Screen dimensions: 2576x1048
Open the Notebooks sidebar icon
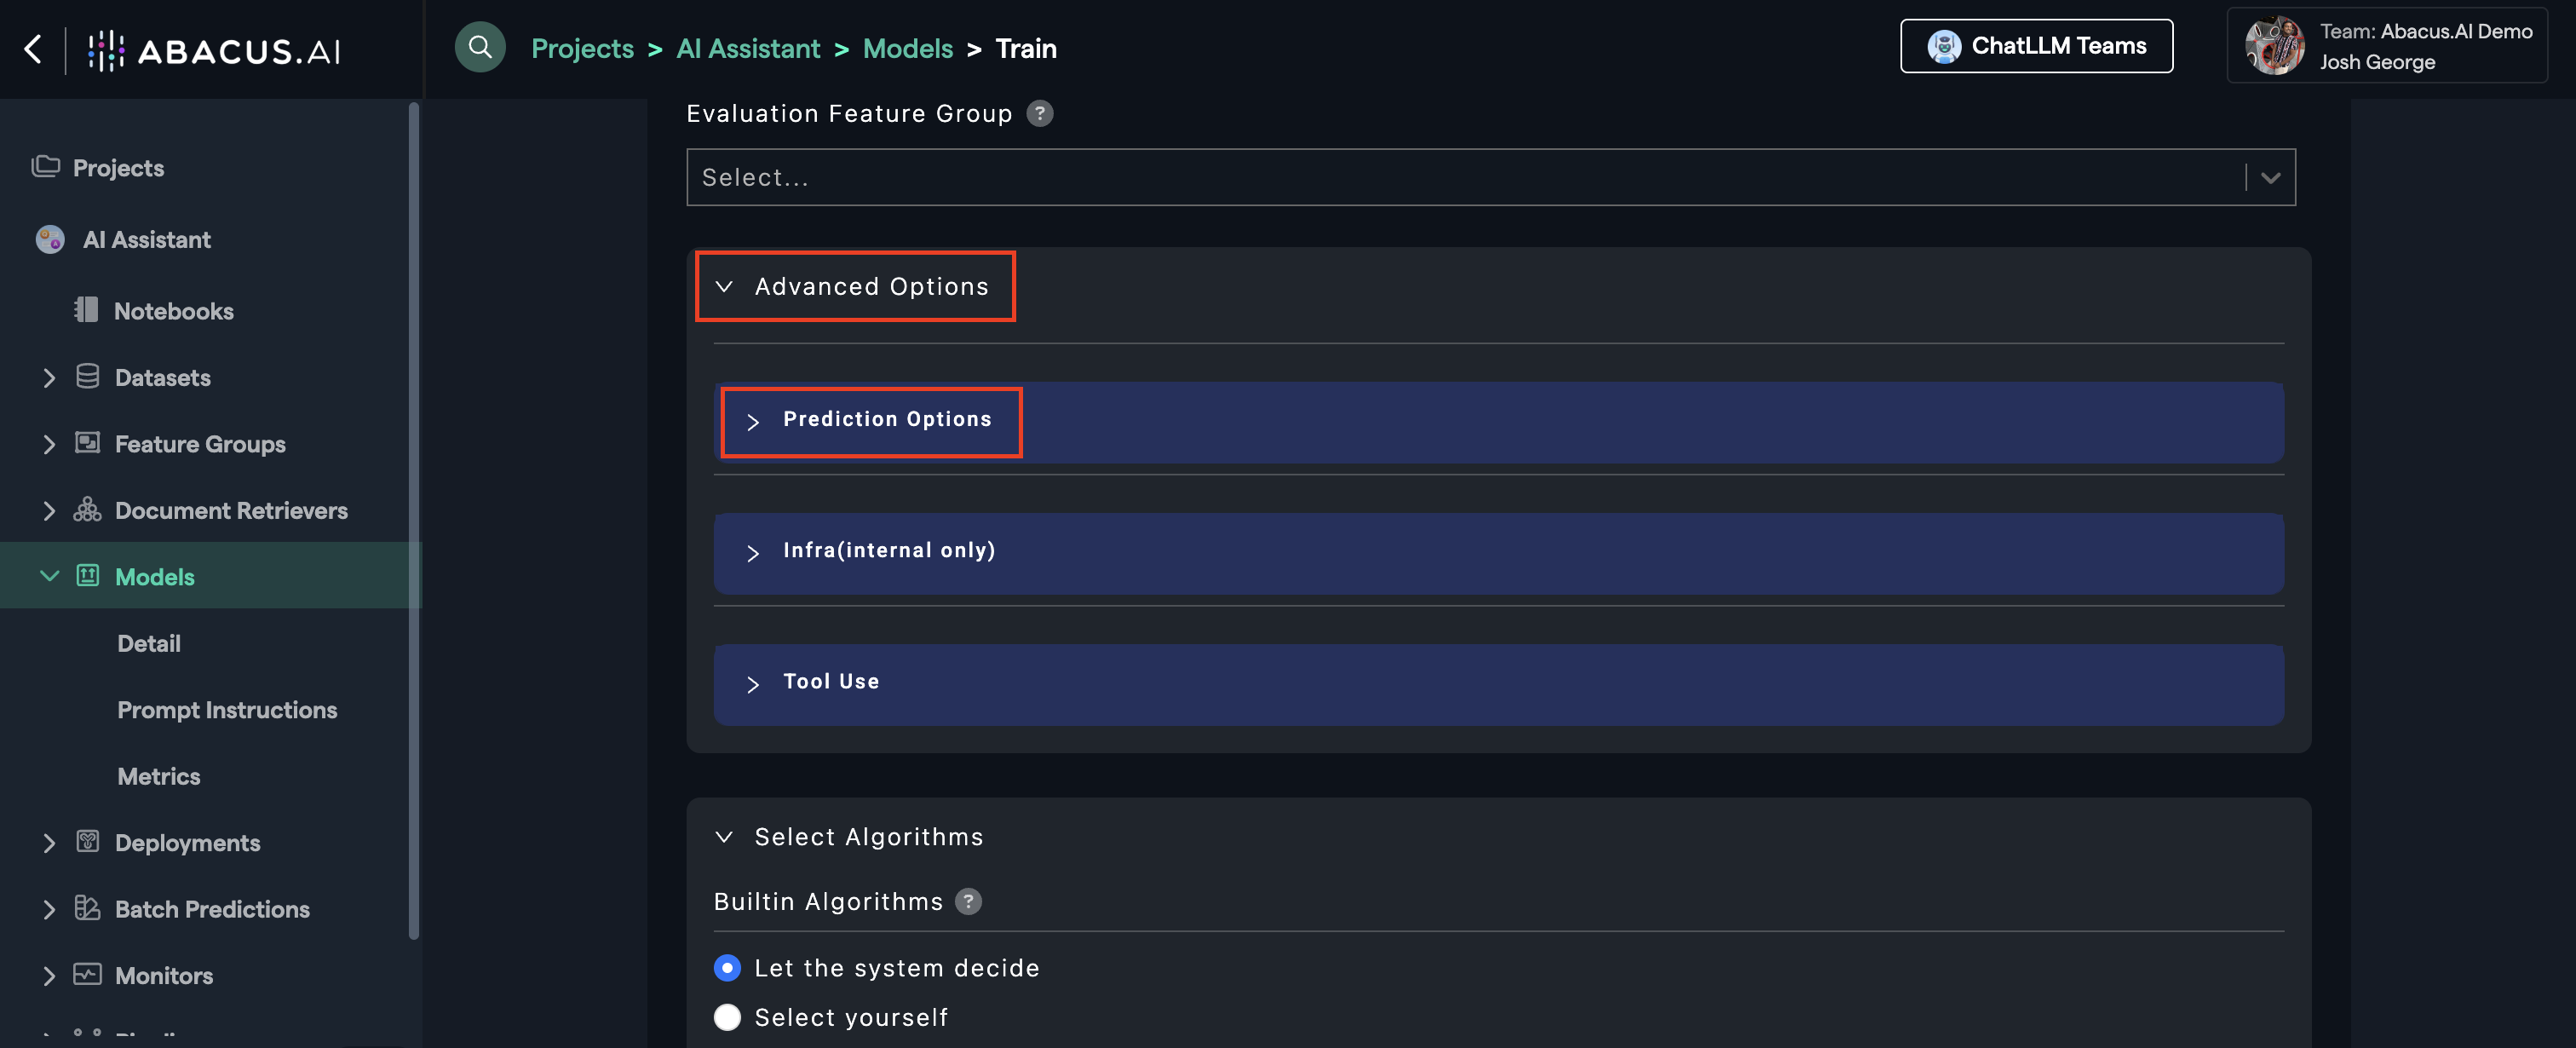(87, 310)
